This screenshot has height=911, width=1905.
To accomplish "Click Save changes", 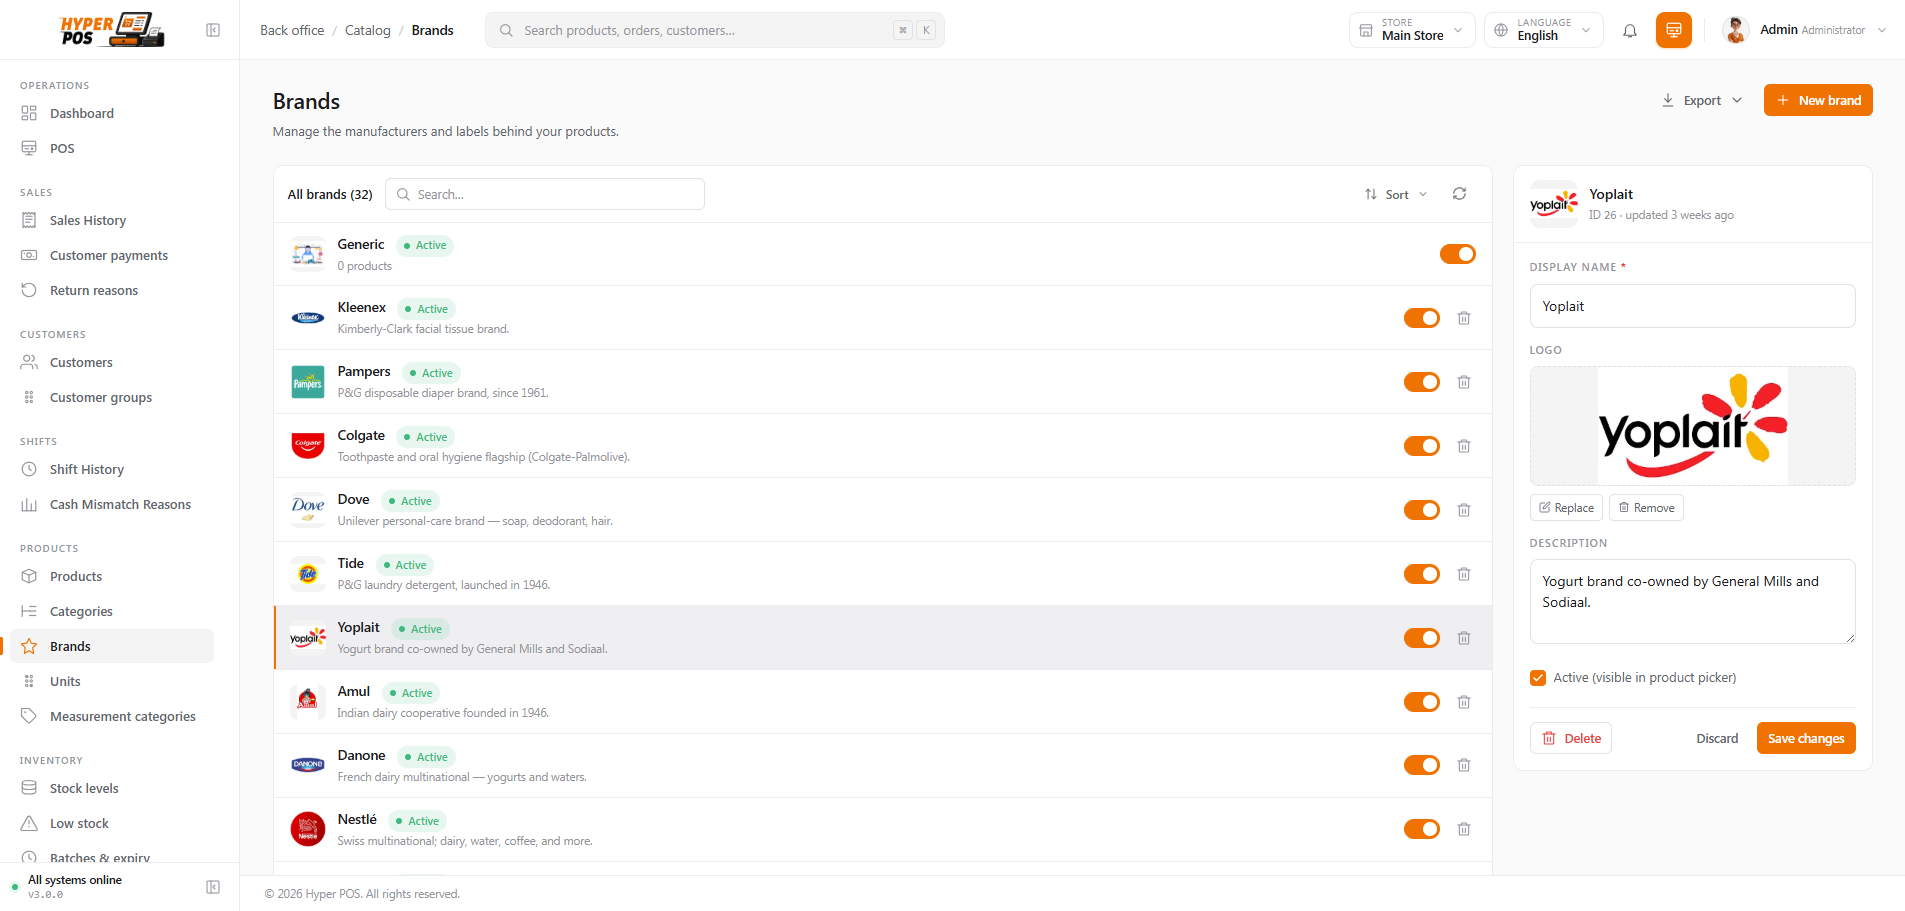I will pyautogui.click(x=1806, y=738).
